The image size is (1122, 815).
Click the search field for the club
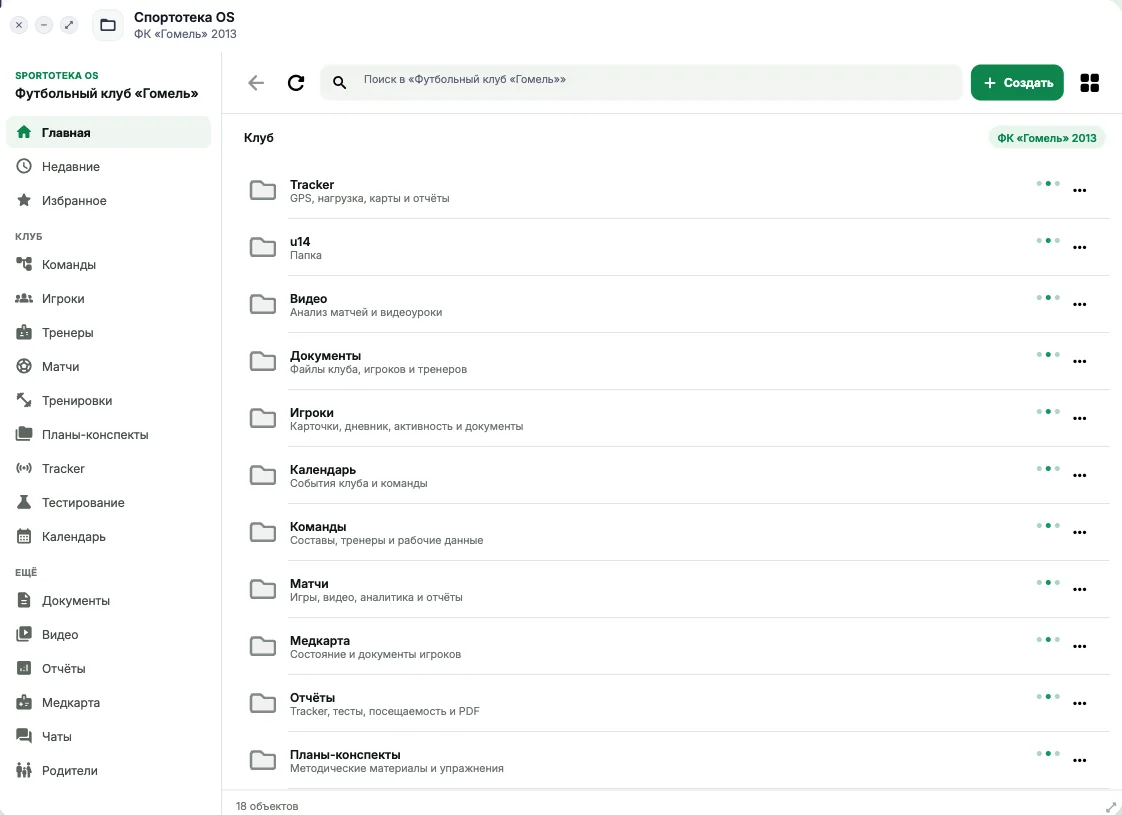641,83
